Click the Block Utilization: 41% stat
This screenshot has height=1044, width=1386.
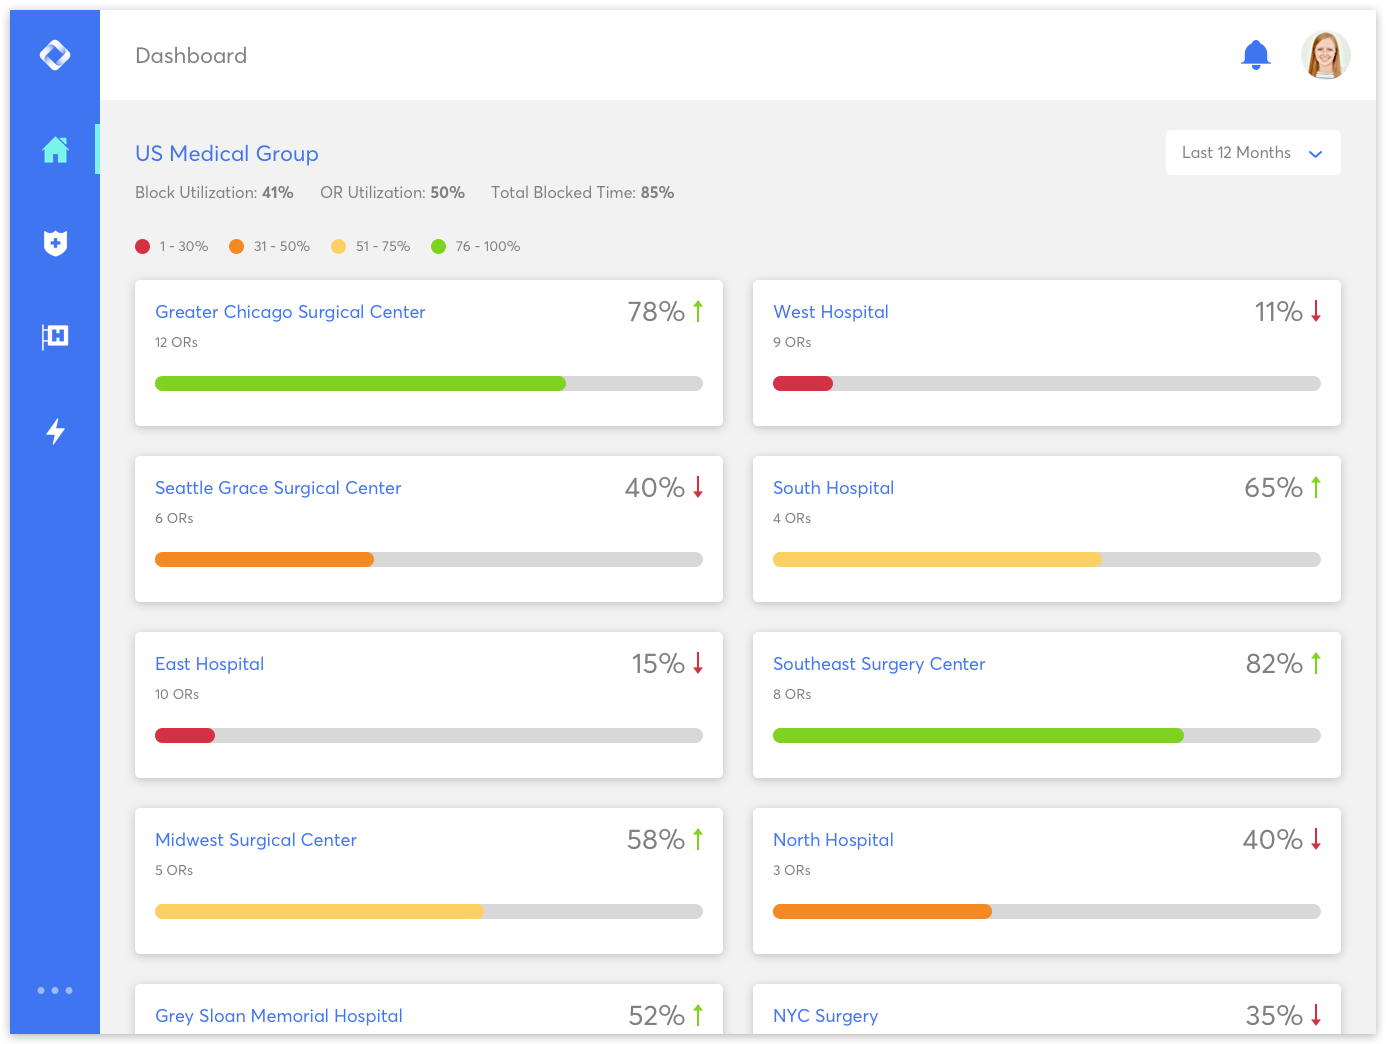pos(214,192)
